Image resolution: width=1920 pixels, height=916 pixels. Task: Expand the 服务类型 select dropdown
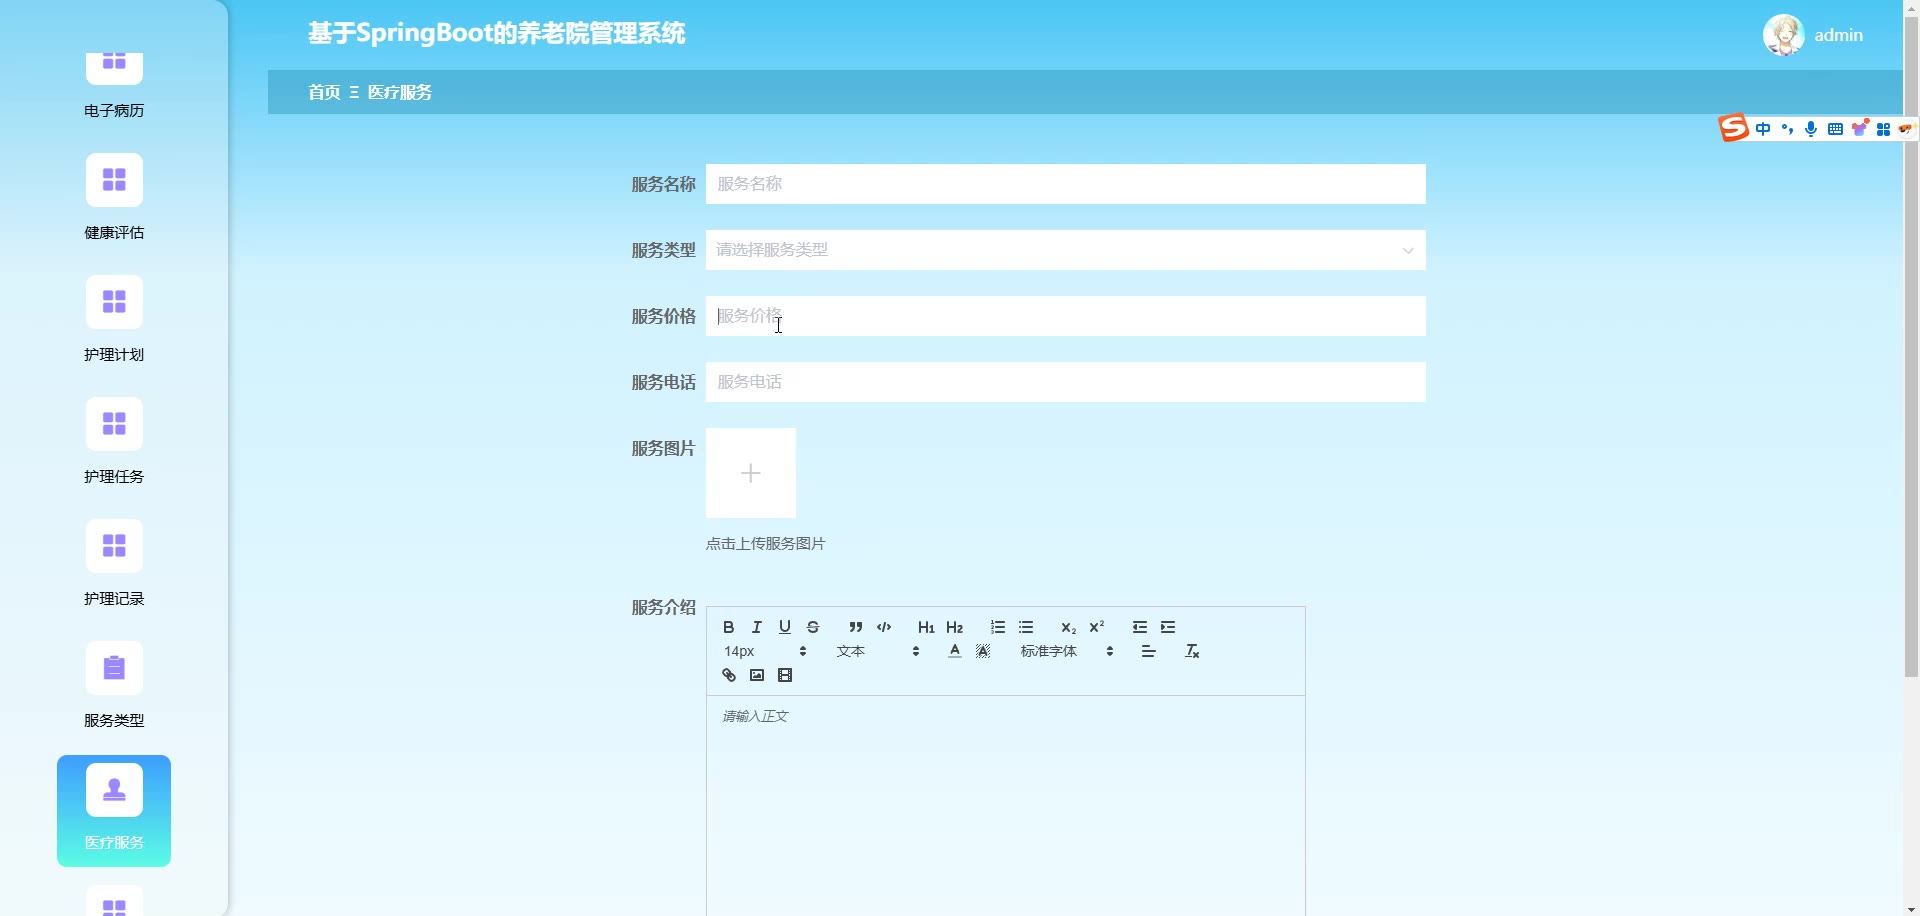tap(1065, 250)
